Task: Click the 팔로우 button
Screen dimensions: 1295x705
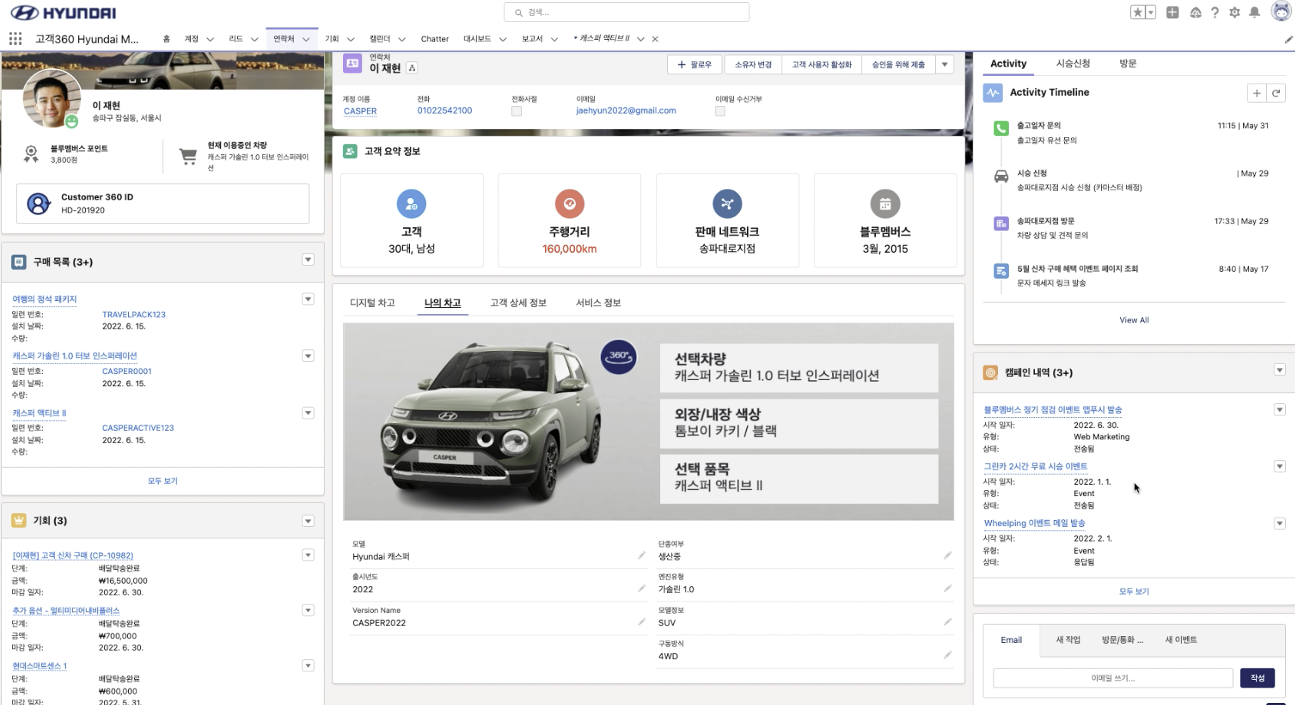Action: point(694,64)
